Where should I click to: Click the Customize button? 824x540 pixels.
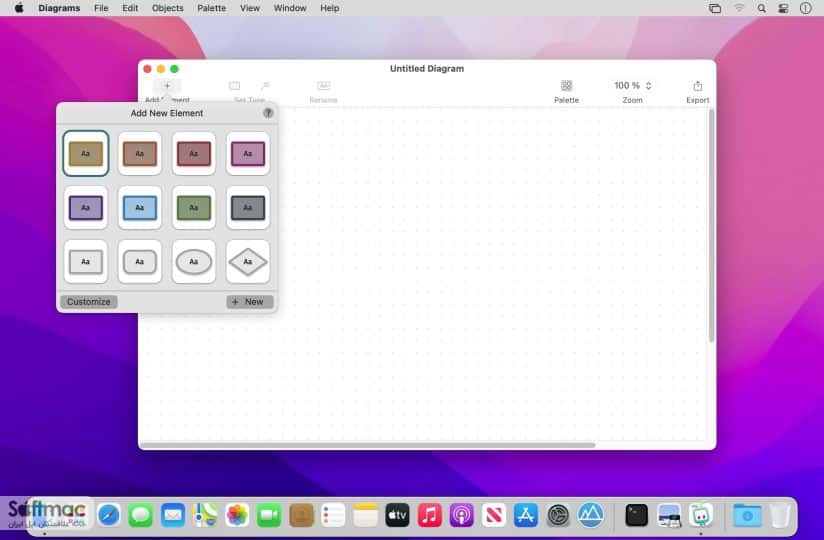point(89,302)
